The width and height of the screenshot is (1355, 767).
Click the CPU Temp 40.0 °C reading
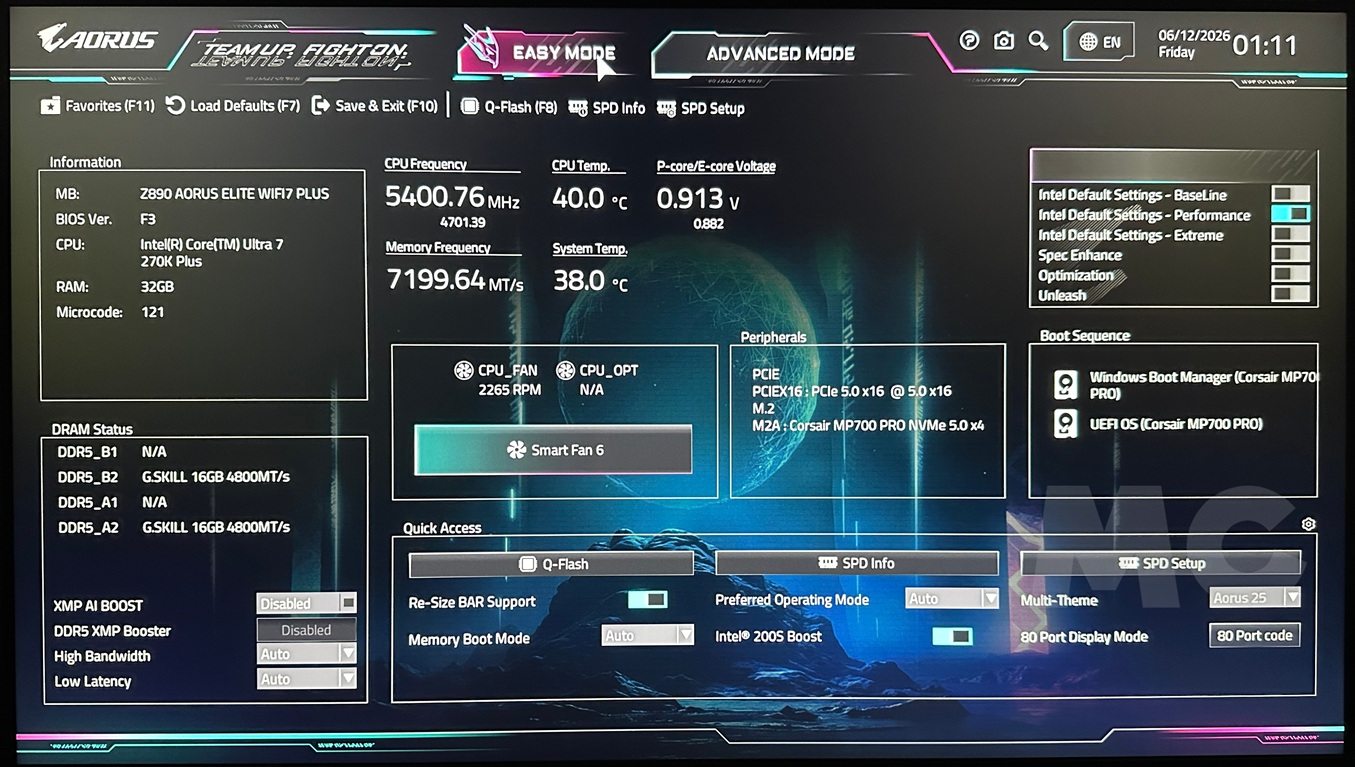(x=590, y=199)
